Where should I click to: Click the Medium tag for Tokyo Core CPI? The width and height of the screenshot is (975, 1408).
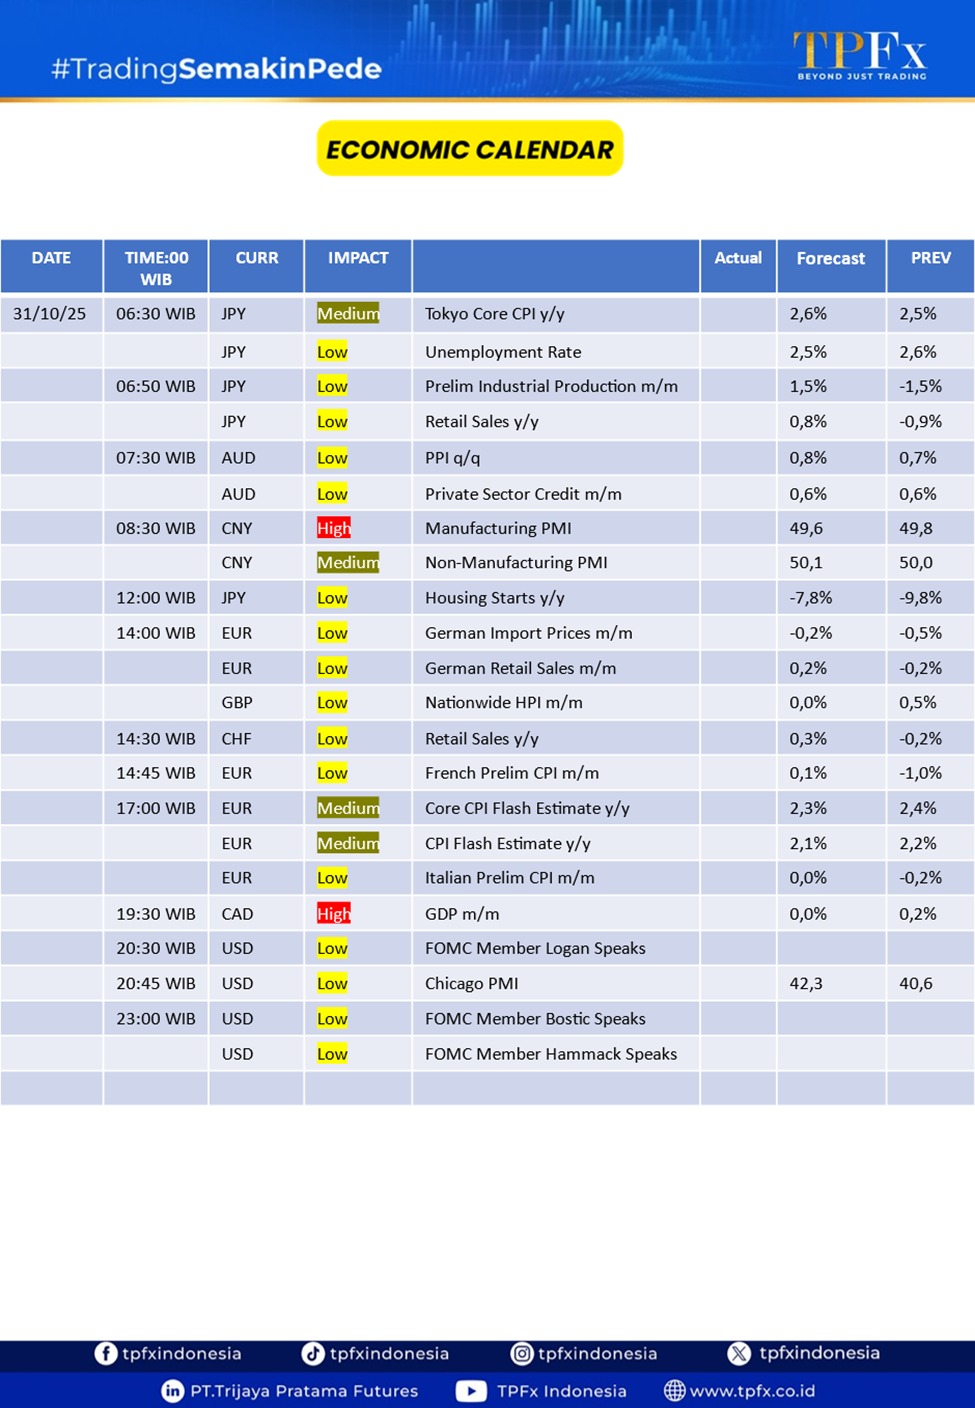(x=348, y=314)
